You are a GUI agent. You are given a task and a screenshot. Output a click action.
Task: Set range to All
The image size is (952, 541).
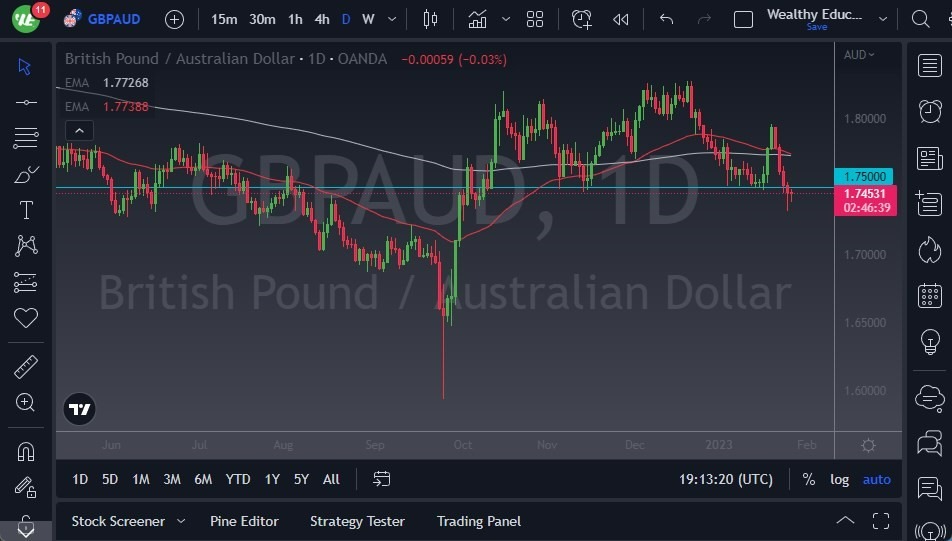click(x=331, y=479)
